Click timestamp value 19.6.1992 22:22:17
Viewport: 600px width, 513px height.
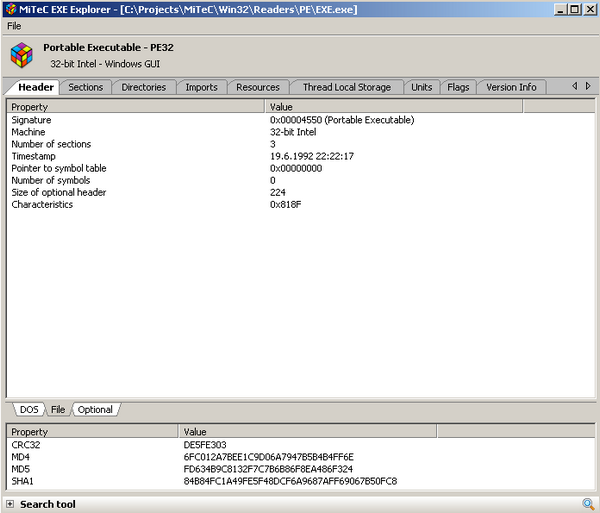tap(312, 156)
